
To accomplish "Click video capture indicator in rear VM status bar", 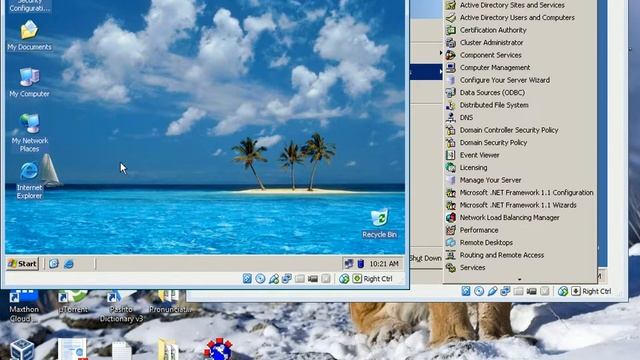I will pyautogui.click(x=531, y=291).
